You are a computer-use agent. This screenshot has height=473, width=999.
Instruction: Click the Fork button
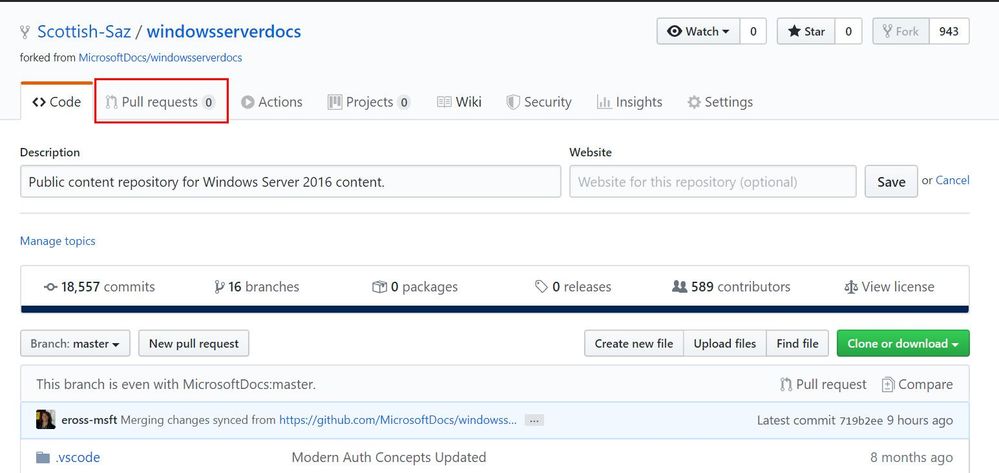tap(901, 31)
